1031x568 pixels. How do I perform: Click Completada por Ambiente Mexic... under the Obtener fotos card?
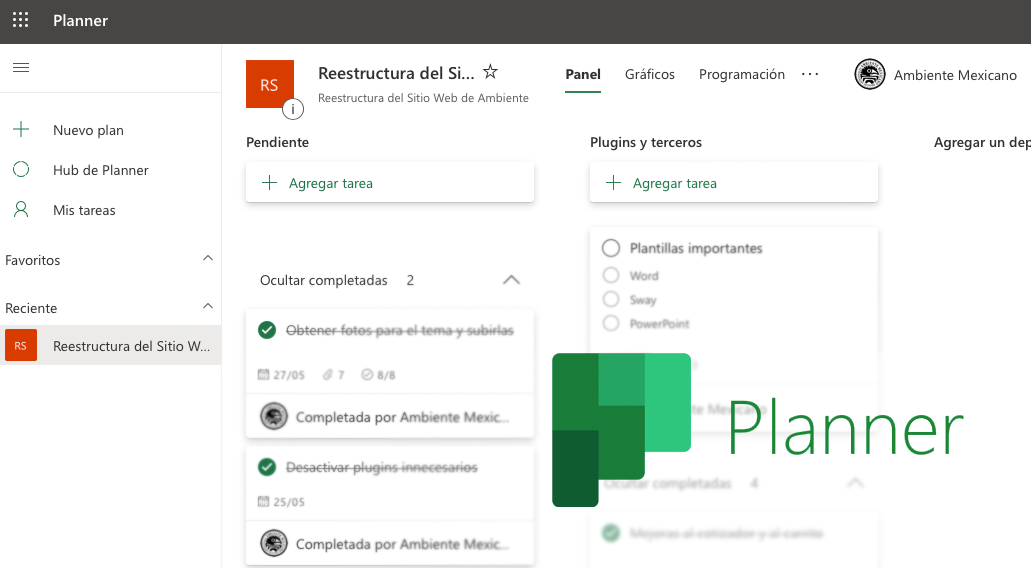click(x=402, y=417)
